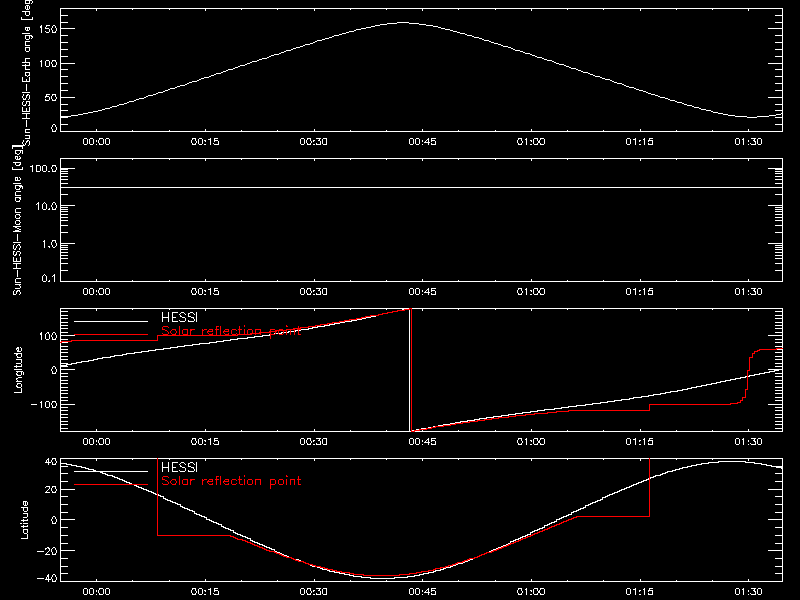
Task: Click the 40 tick label on Latitude plot
Action: click(51, 462)
